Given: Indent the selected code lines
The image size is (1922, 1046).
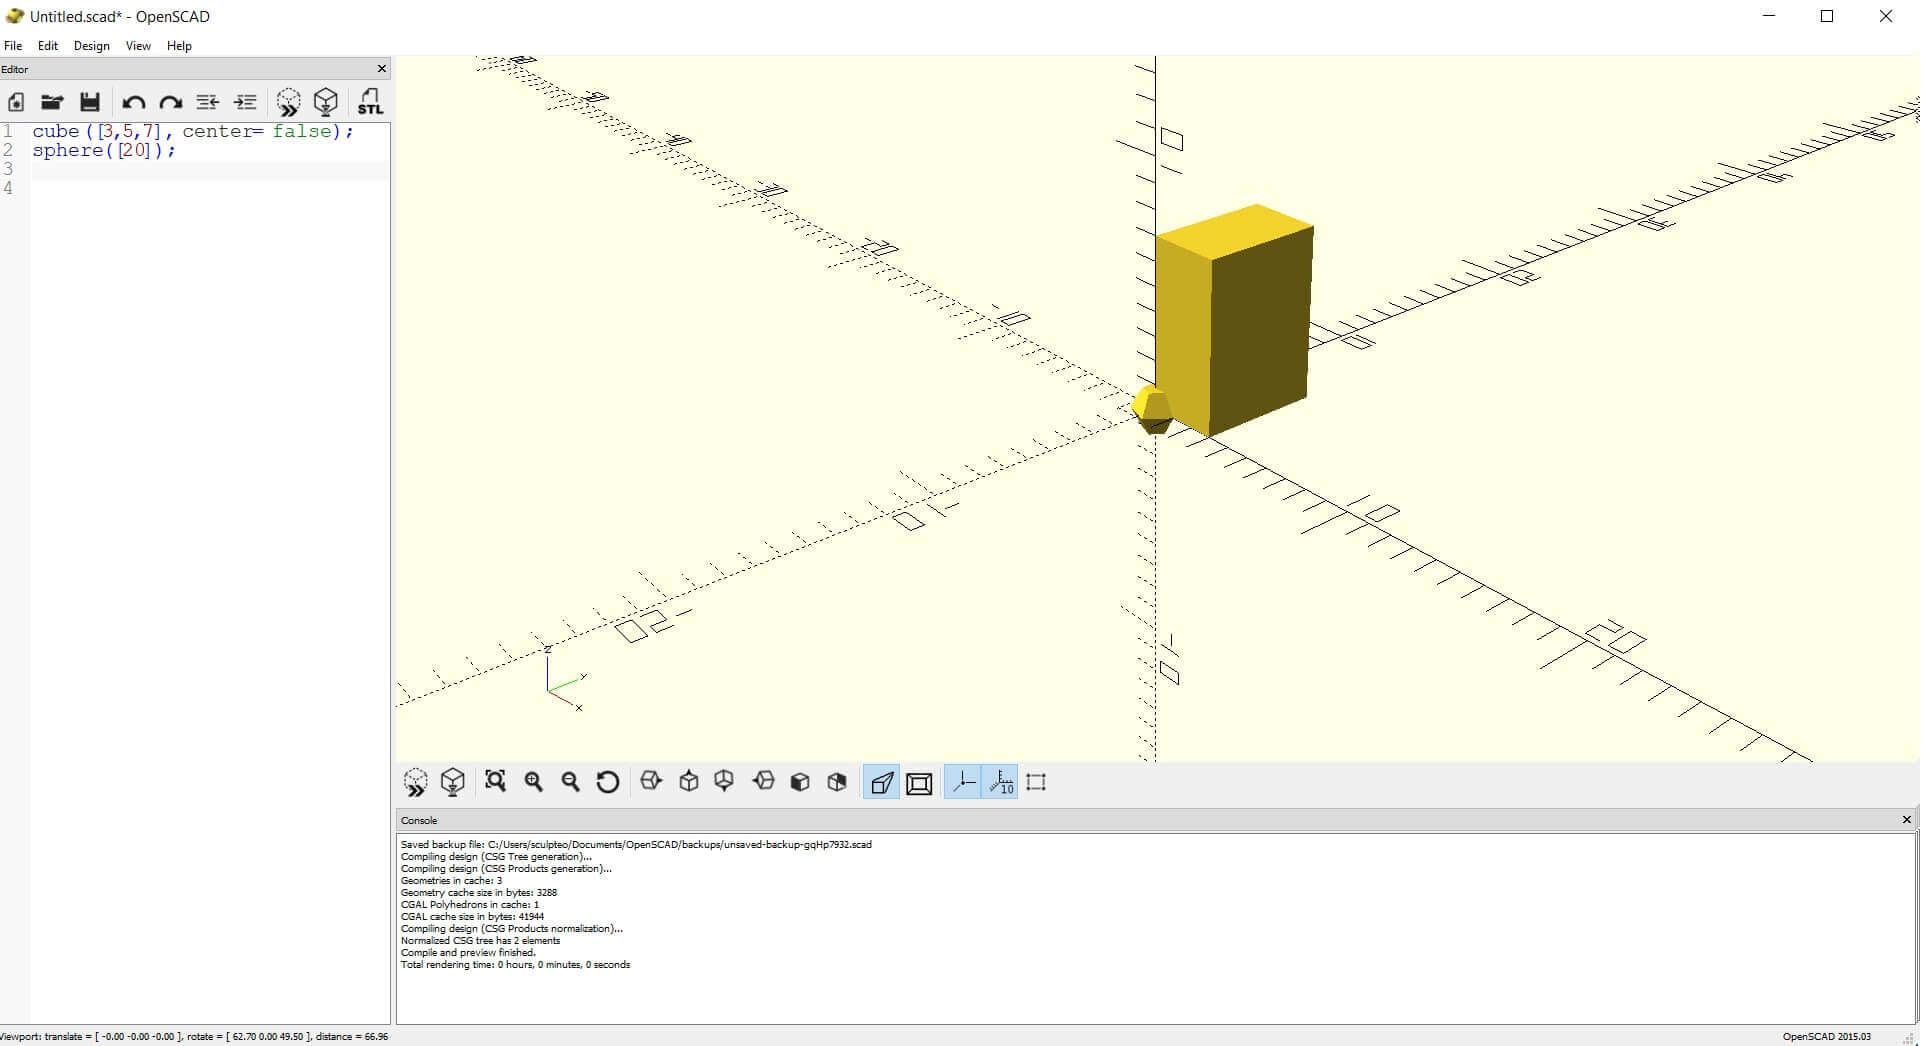Looking at the screenshot, I should pos(245,102).
